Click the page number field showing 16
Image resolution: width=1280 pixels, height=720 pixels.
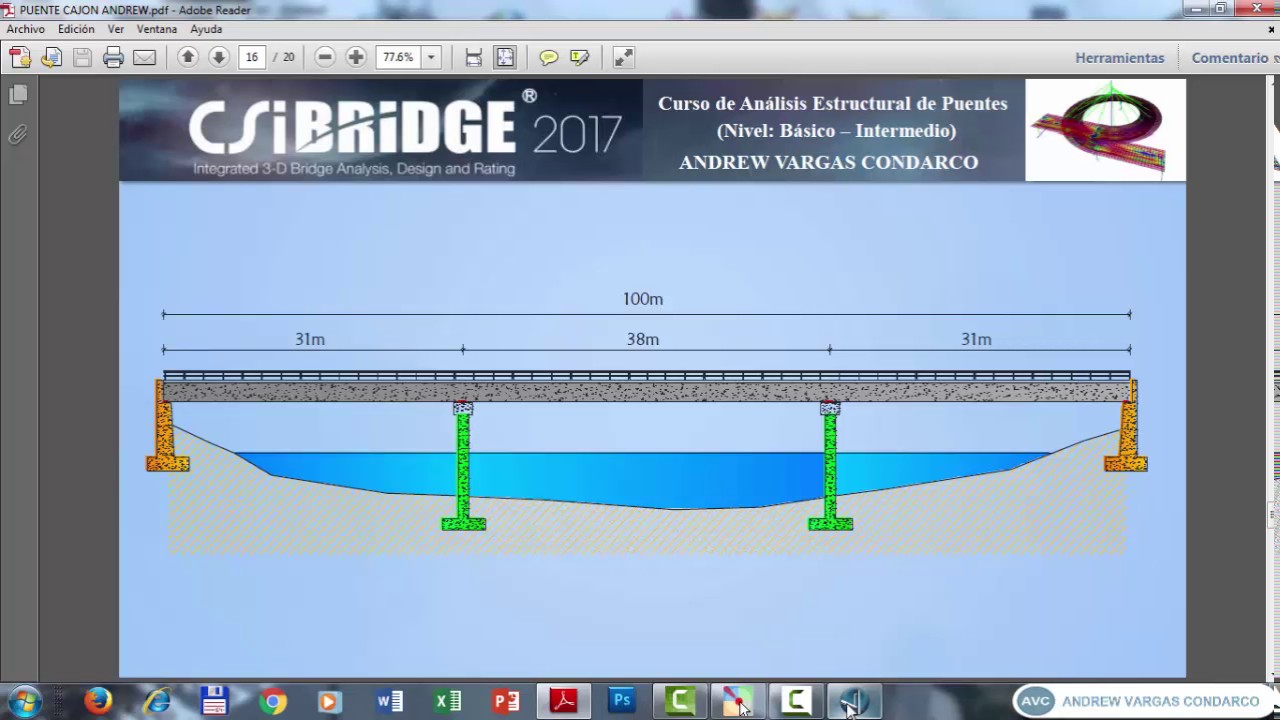252,57
